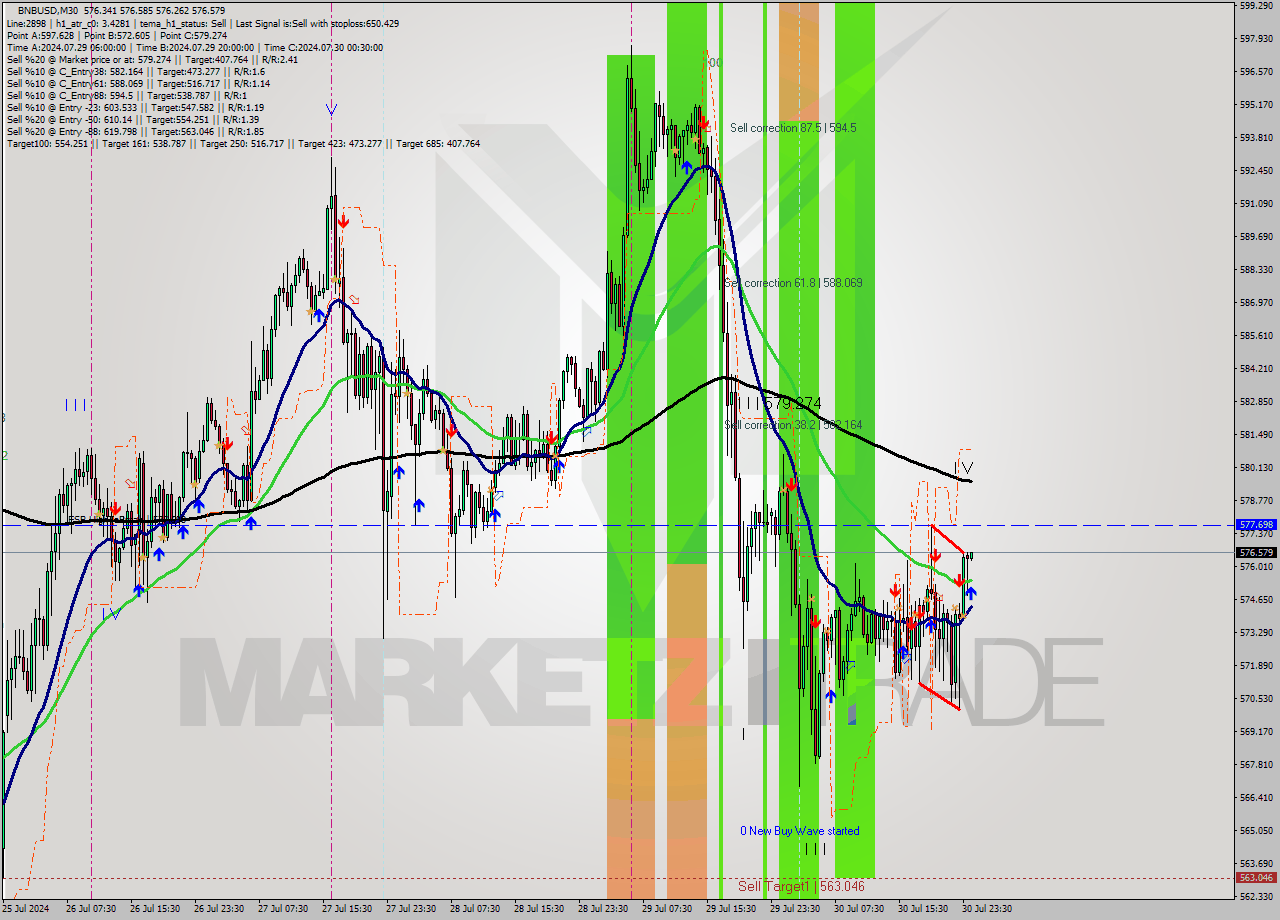
Task: Click the '26 Jul 23:30' time label
Action: click(219, 909)
